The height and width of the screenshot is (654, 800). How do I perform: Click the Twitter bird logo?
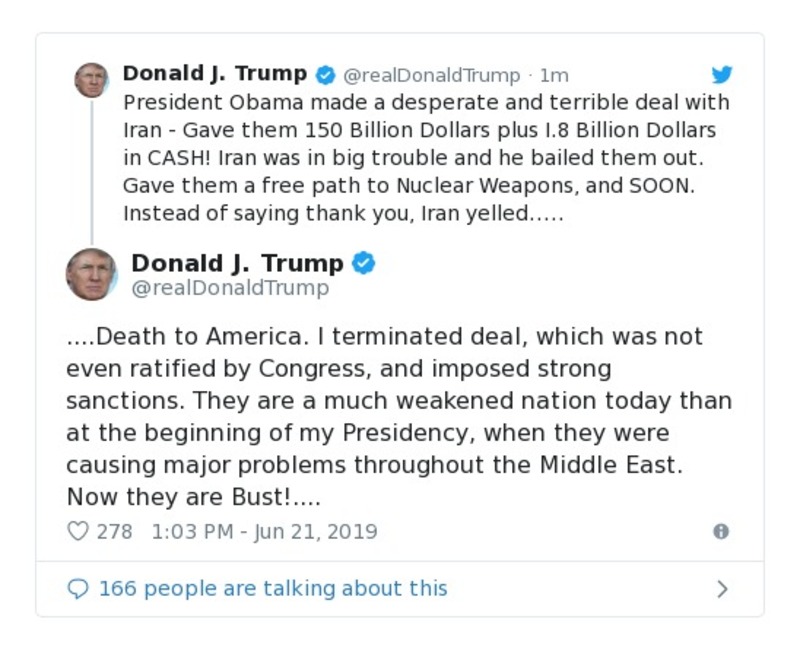(722, 73)
